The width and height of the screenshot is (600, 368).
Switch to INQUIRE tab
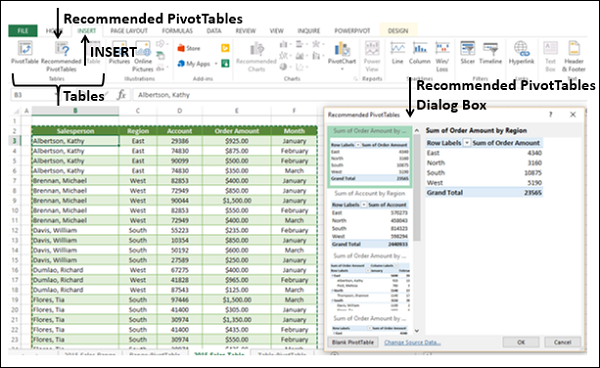click(x=309, y=31)
